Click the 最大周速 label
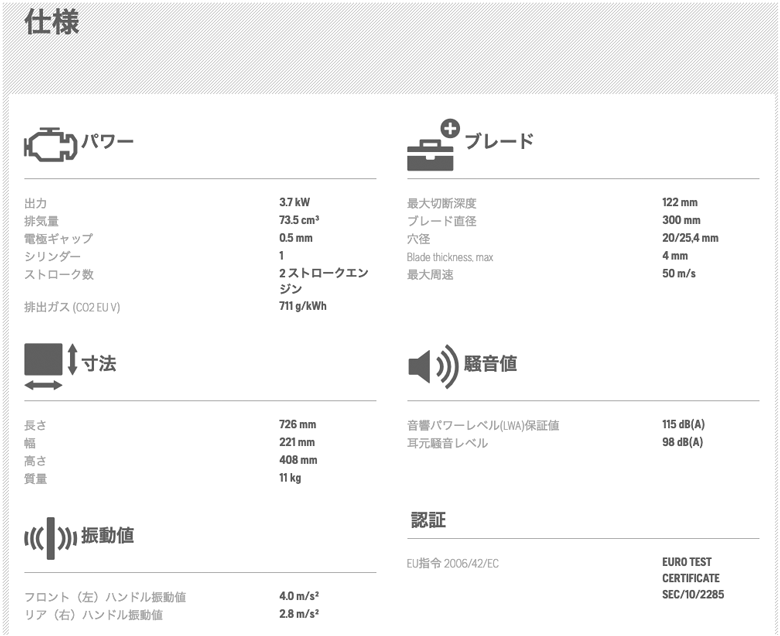The image size is (780, 636). point(430,274)
